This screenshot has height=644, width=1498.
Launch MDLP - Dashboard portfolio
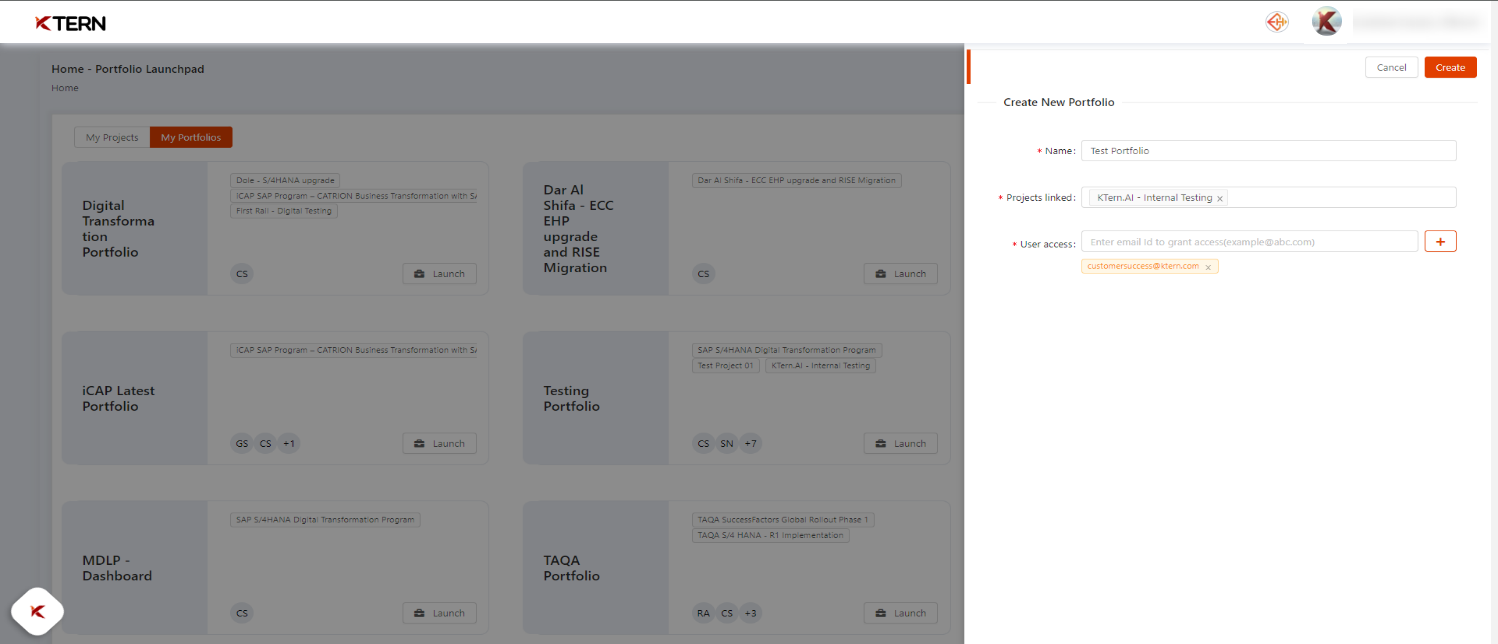440,613
